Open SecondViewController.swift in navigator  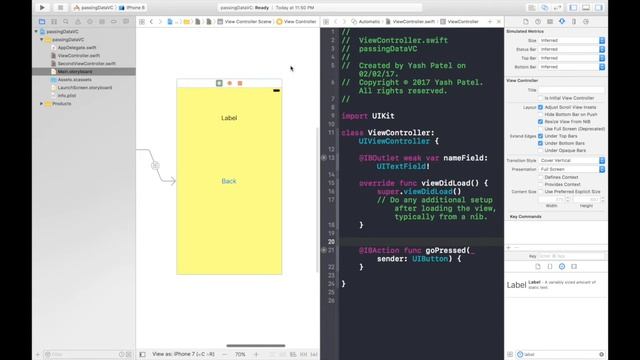pos(87,64)
